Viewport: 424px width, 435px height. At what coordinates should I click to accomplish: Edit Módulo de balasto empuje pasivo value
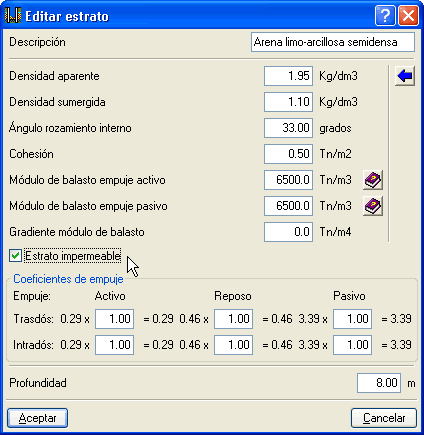point(288,206)
